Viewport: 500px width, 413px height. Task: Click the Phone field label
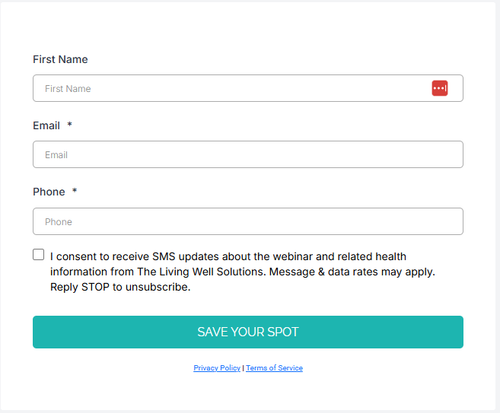49,192
